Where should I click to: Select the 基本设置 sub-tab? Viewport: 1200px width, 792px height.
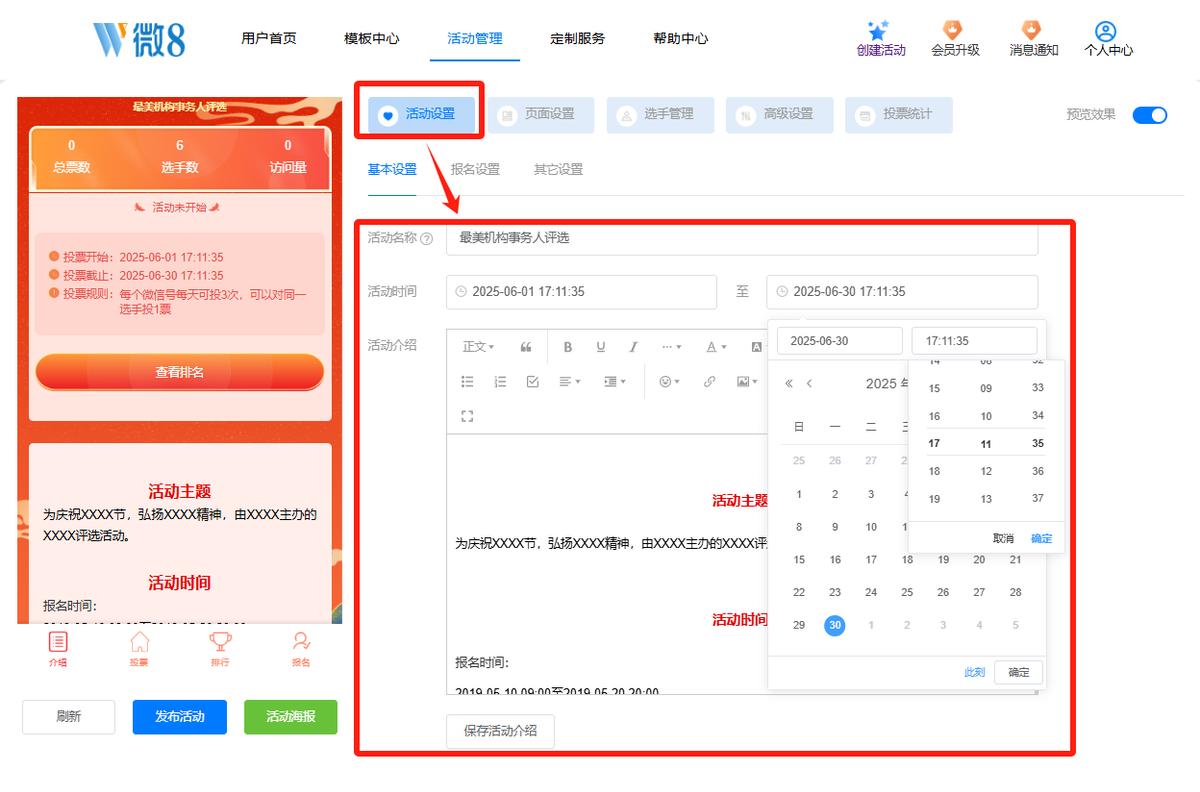click(392, 170)
